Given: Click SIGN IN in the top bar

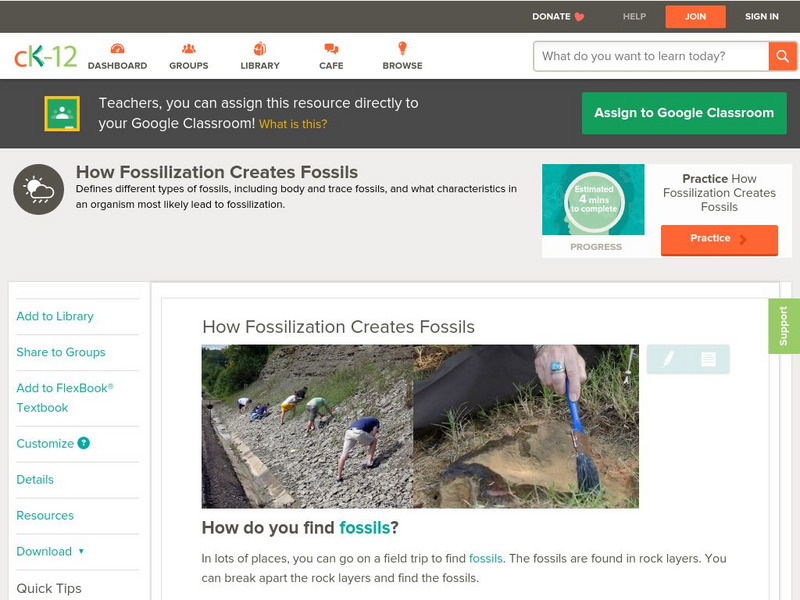Looking at the screenshot, I should (x=762, y=17).
